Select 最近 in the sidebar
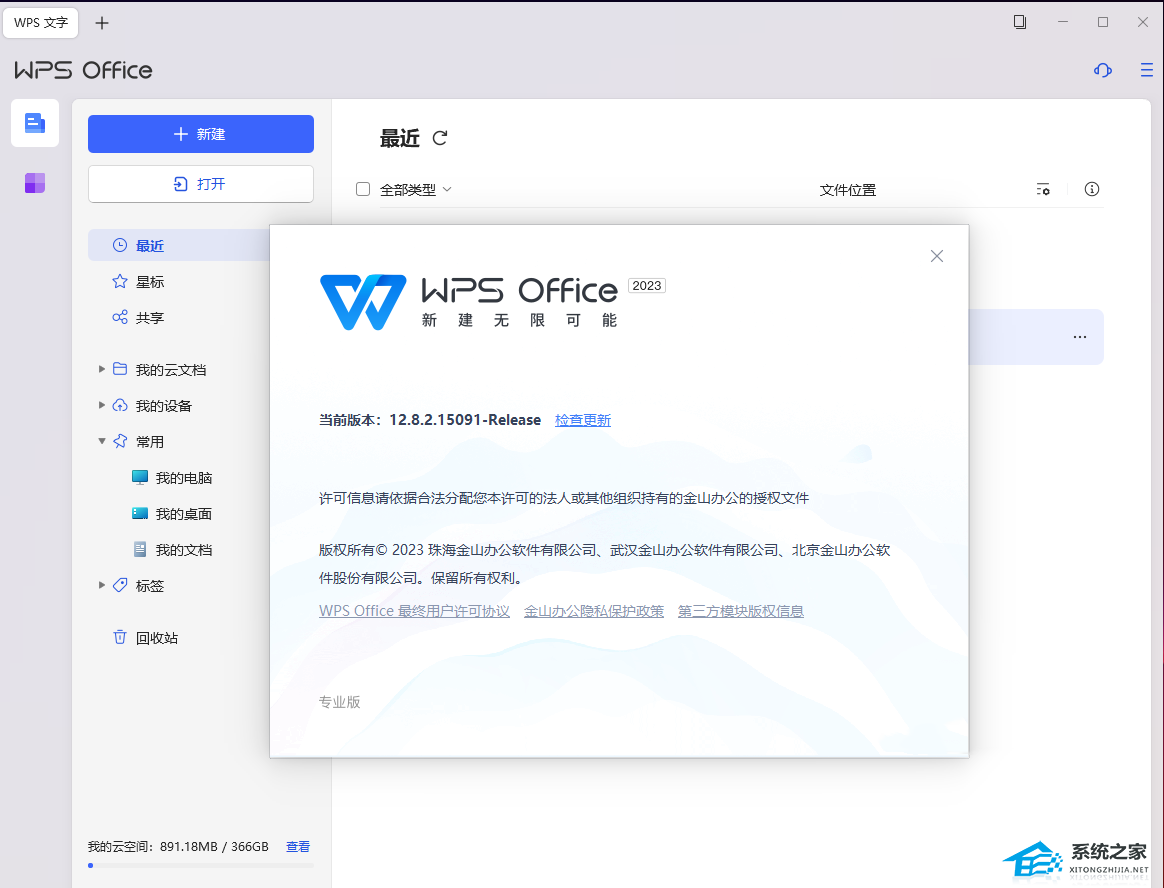This screenshot has height=888, width=1164. point(178,245)
